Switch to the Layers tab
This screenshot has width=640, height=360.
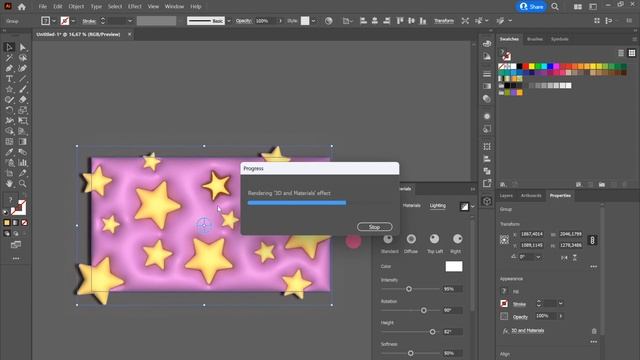(x=506, y=196)
